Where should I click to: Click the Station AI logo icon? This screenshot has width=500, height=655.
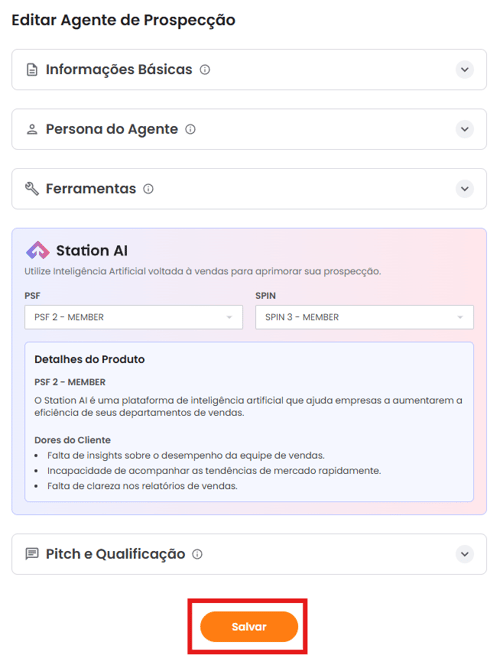tap(38, 250)
